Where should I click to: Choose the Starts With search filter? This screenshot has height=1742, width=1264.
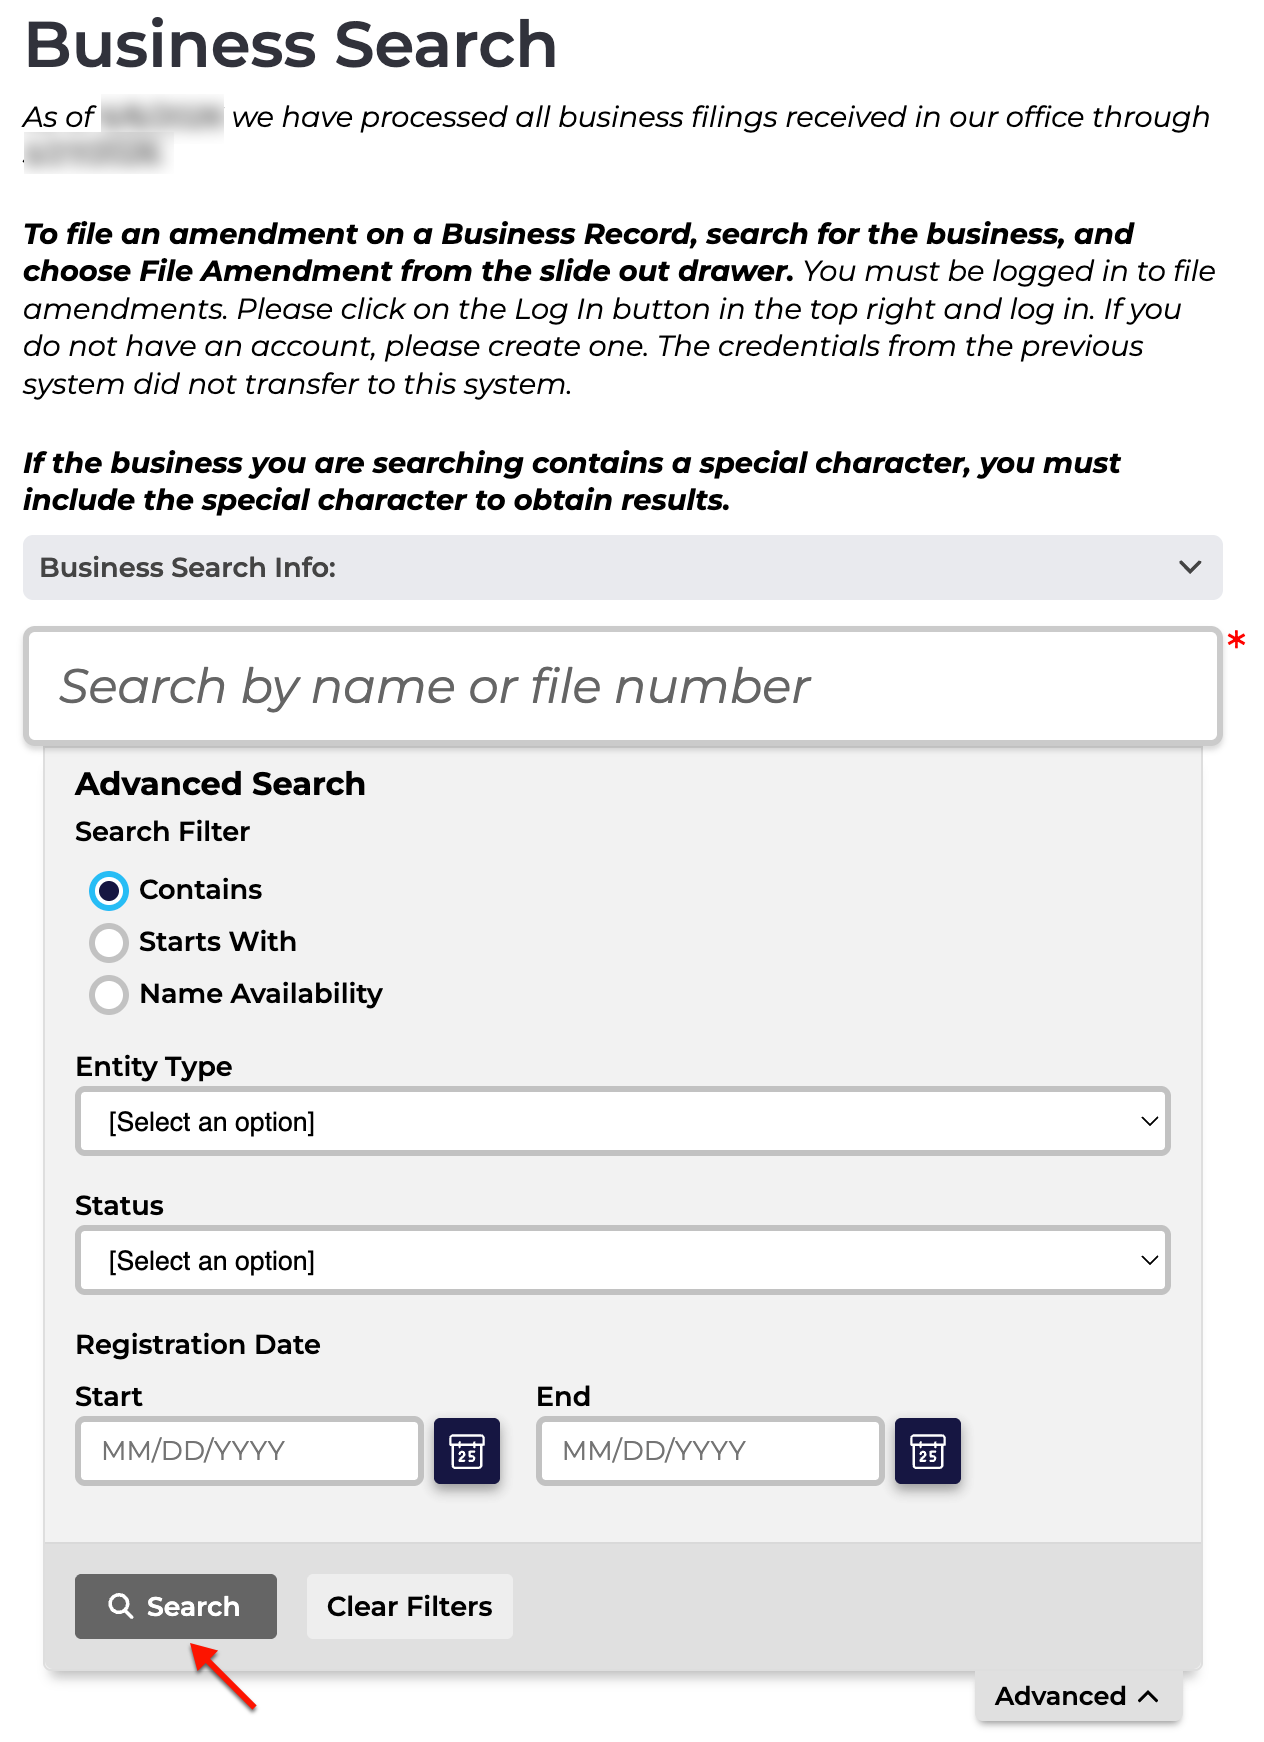[109, 942]
